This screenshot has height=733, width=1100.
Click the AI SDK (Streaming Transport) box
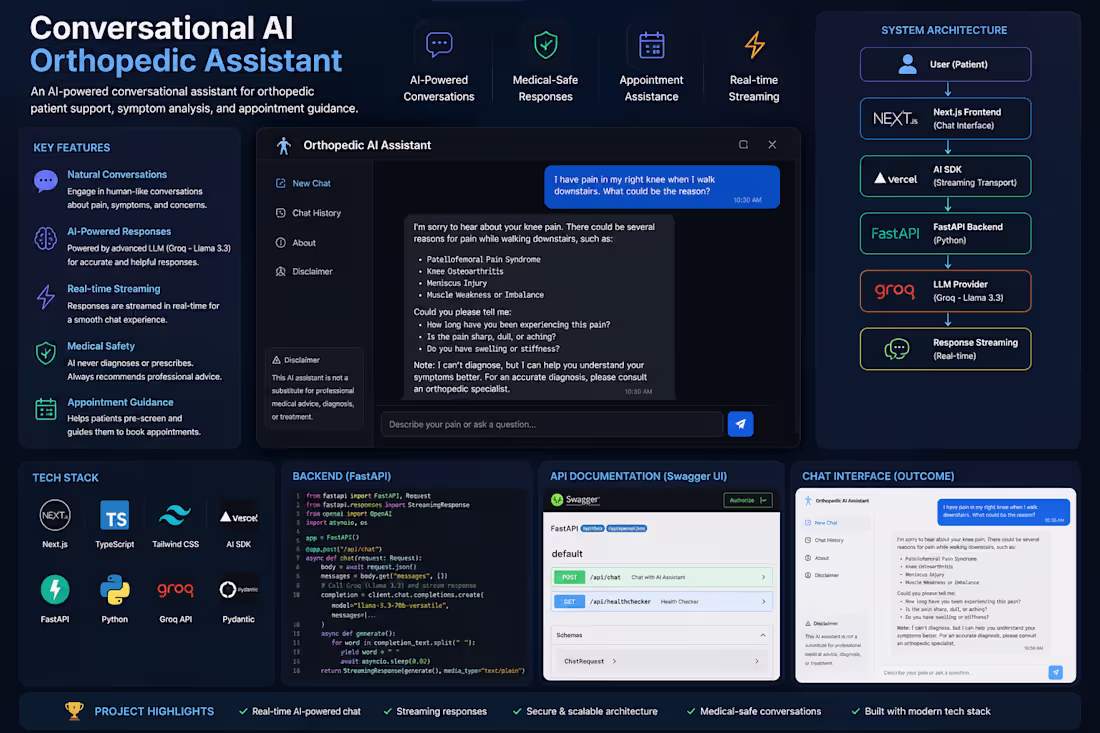(x=946, y=176)
